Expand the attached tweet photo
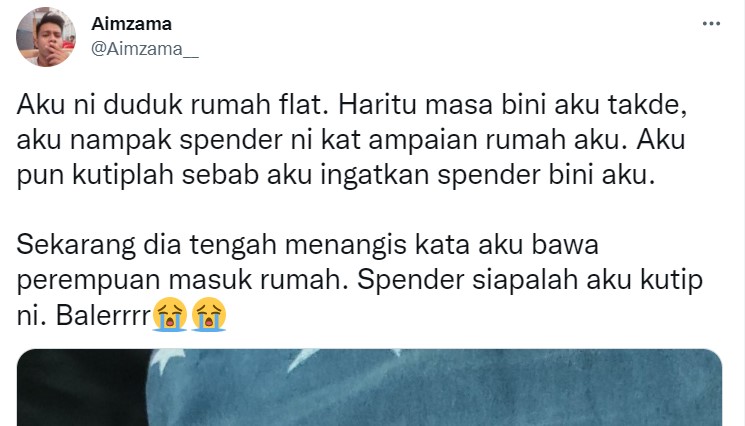This screenshot has width=745, height=426. (369, 388)
